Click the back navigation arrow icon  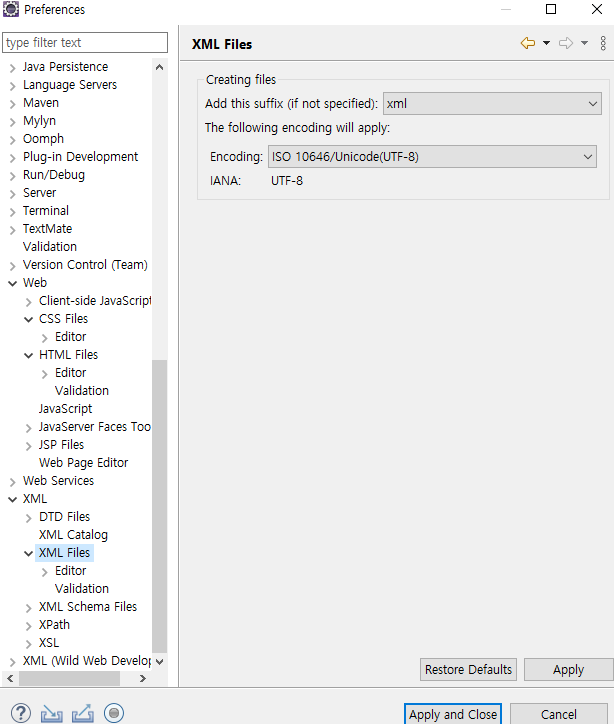tap(528, 43)
